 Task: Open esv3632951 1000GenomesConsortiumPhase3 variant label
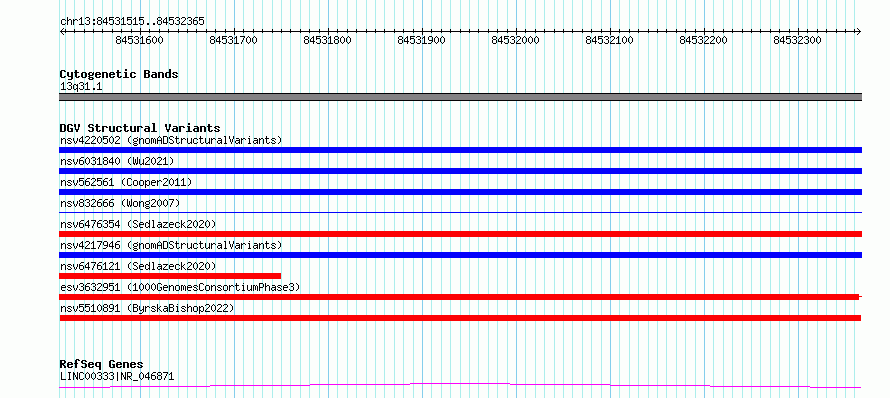coord(180,287)
